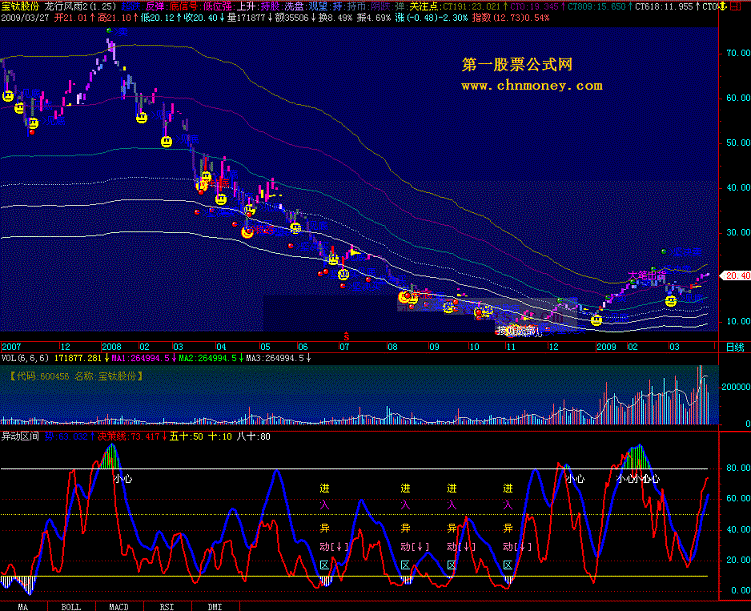Click the 代码:600456 名称:宝钛股份 label

pos(76,376)
